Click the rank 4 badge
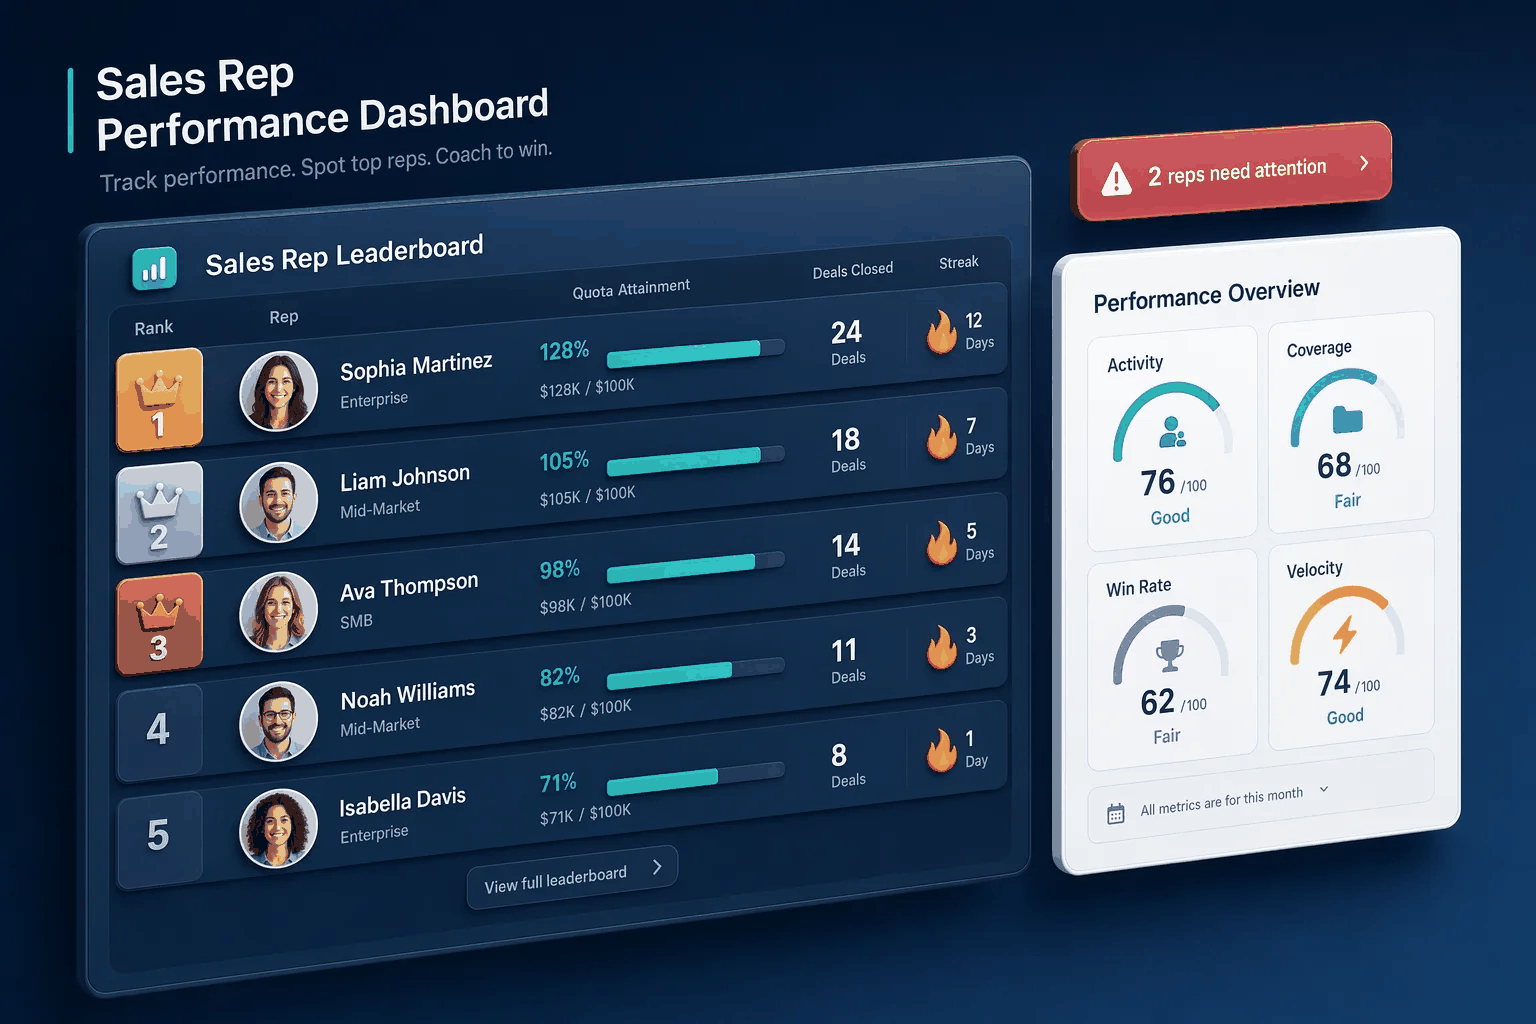This screenshot has width=1536, height=1024. point(159,731)
